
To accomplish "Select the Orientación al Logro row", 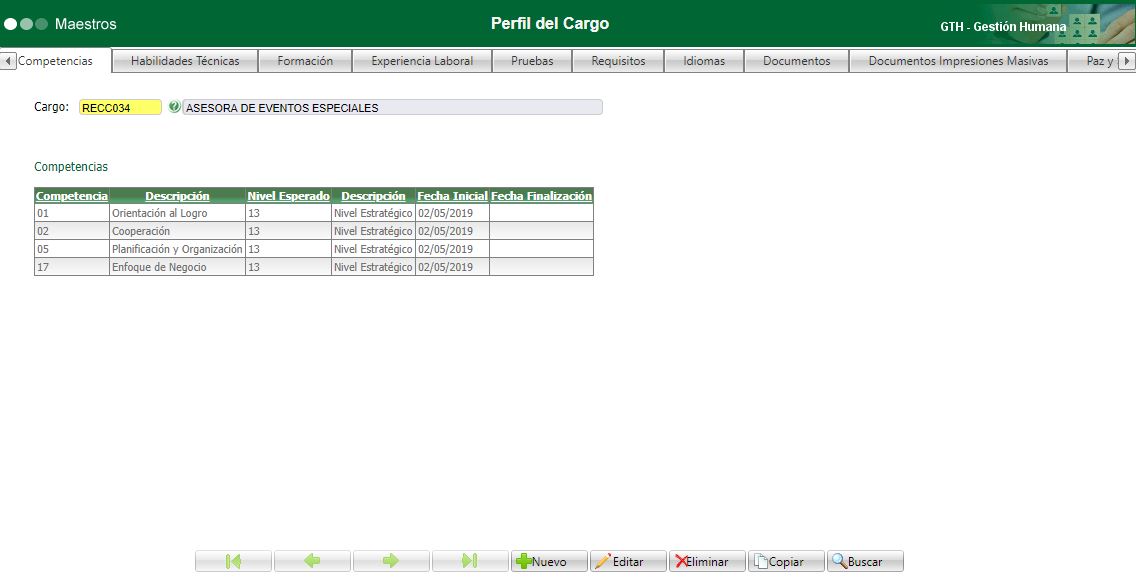I will coord(314,213).
